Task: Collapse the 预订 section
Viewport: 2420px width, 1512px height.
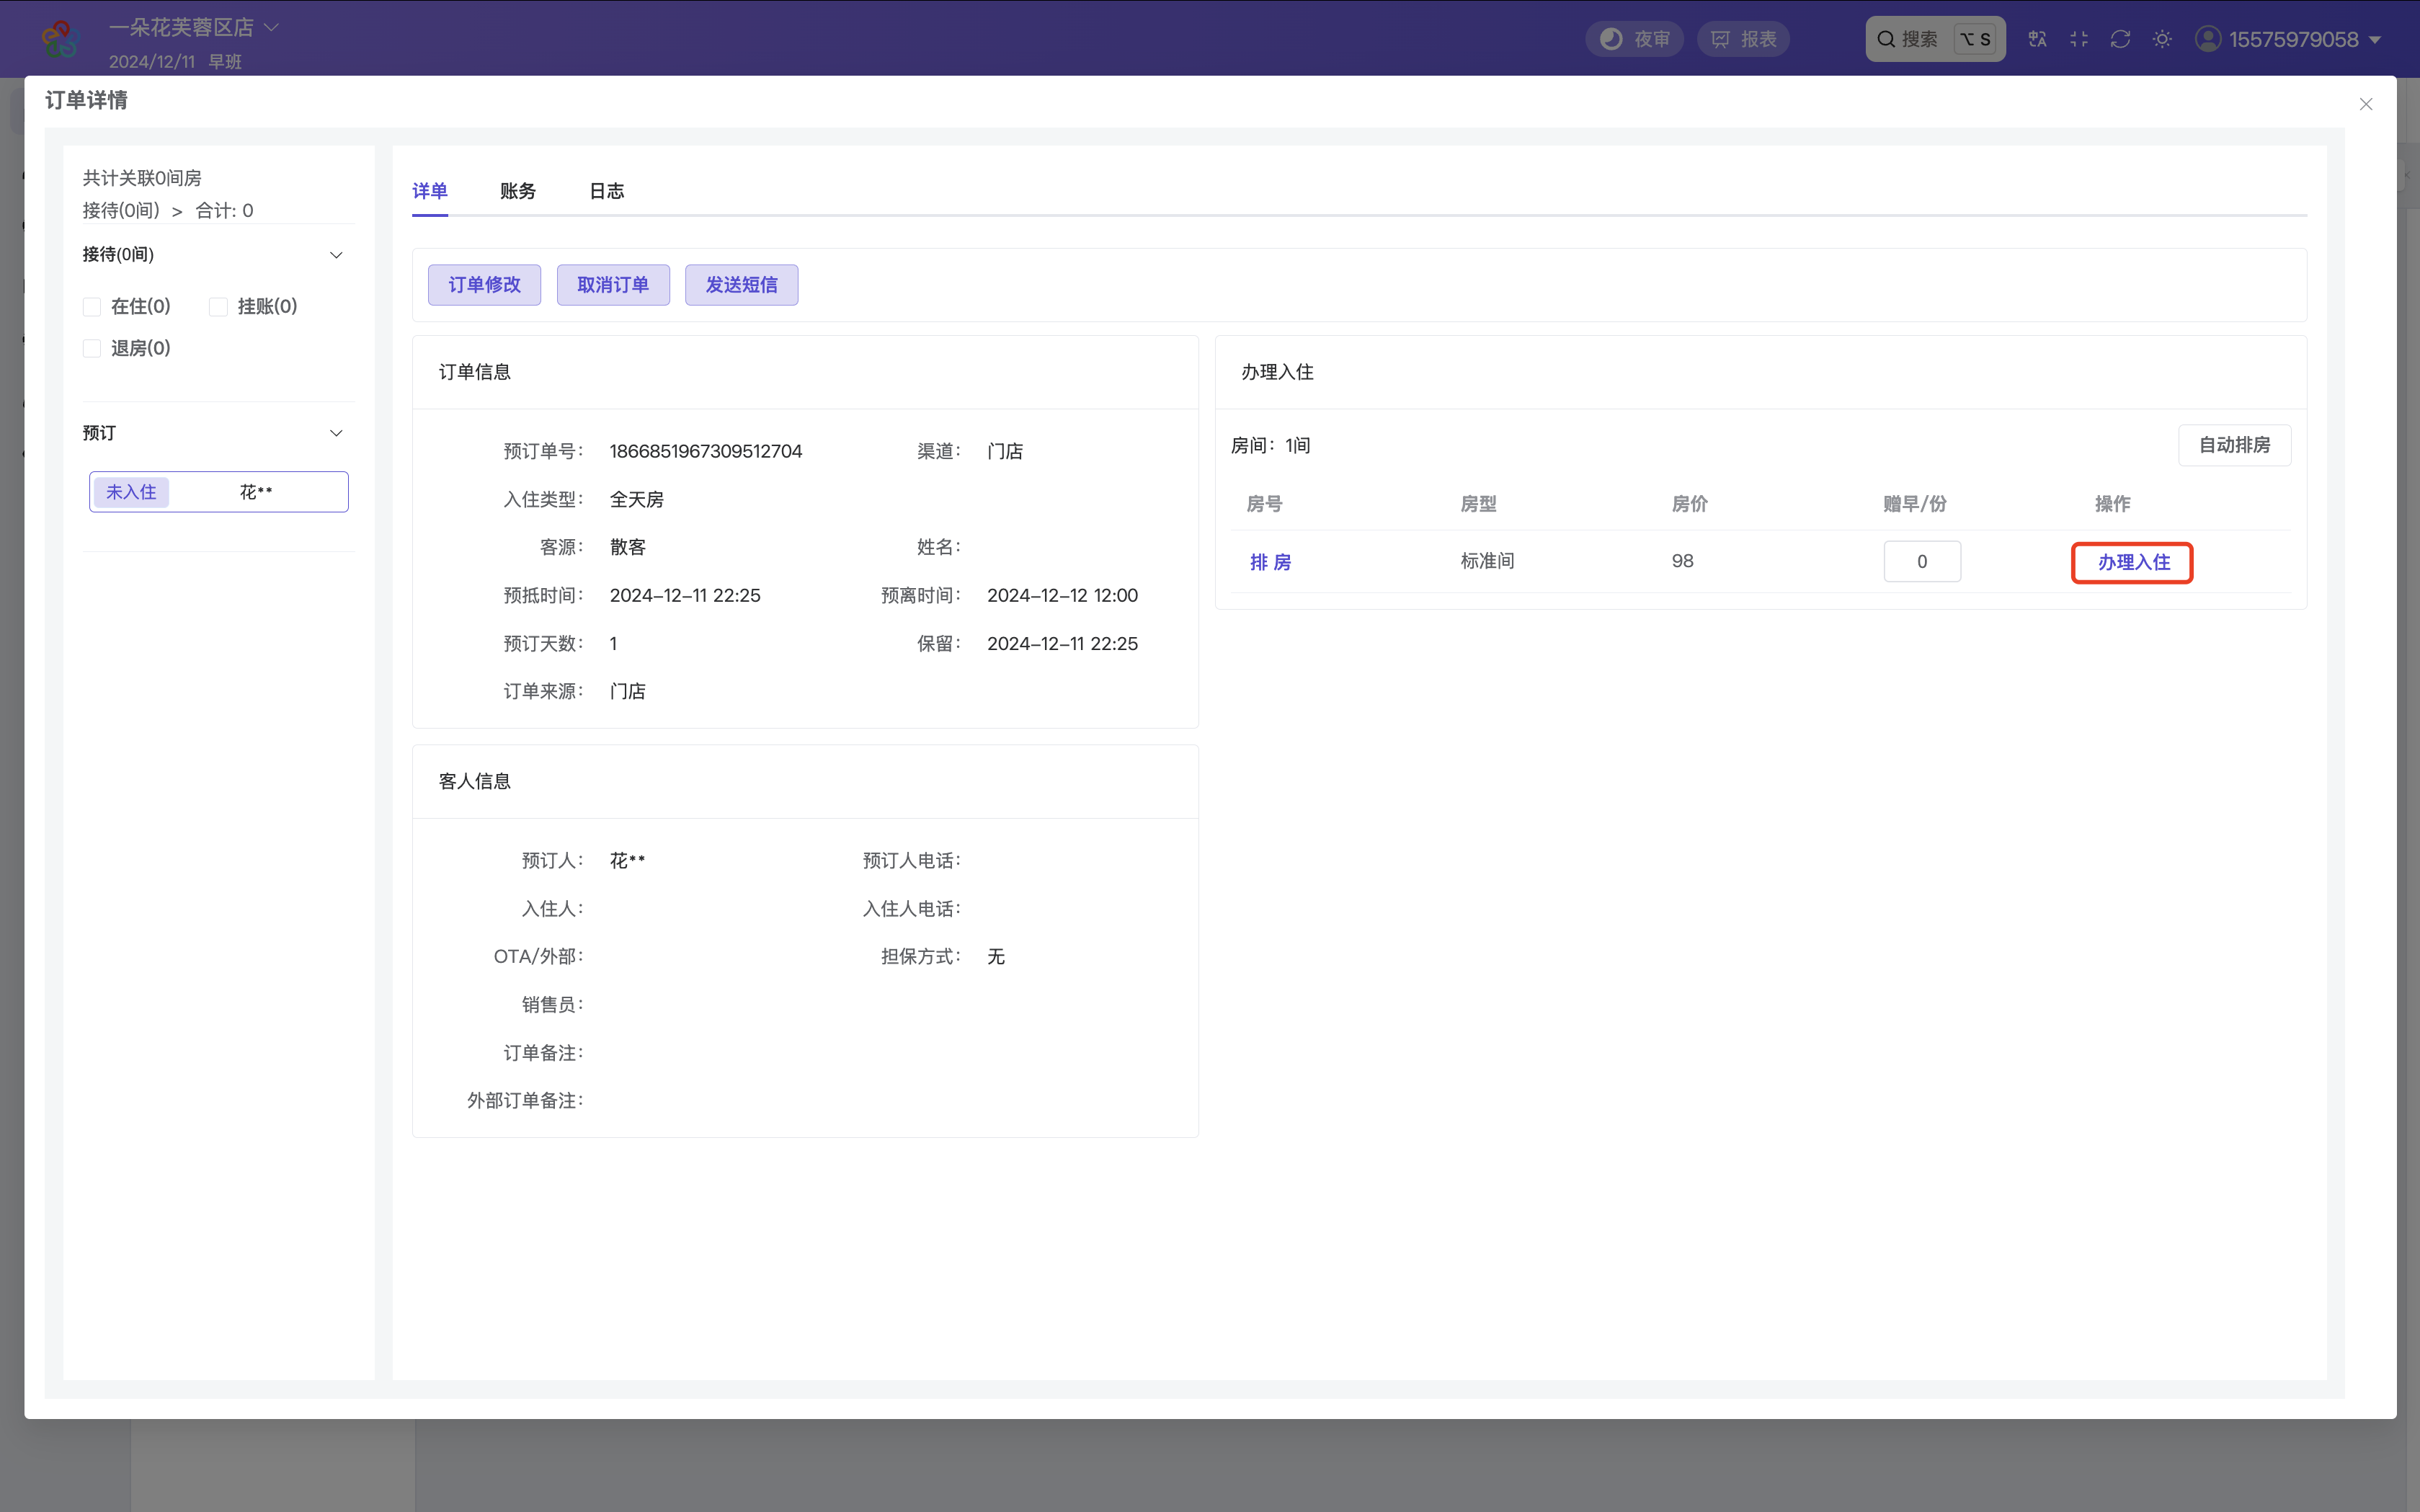Action: point(336,433)
